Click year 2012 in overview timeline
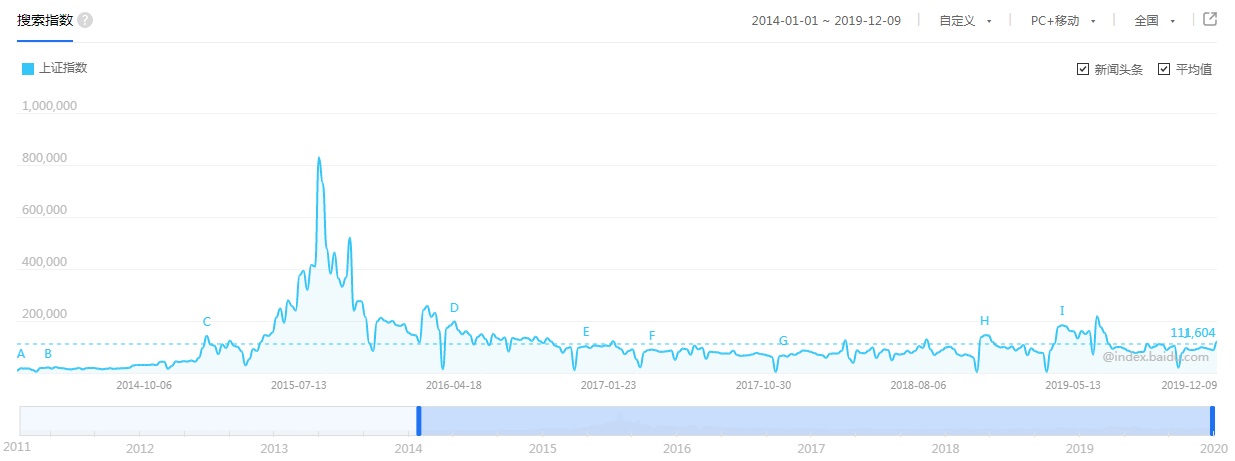This screenshot has height=461, width=1235. [140, 448]
